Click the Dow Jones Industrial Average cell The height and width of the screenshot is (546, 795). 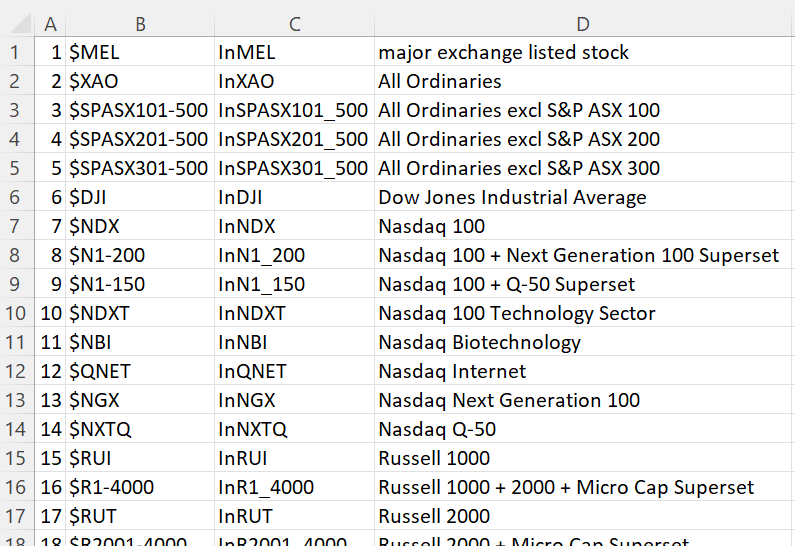(583, 197)
